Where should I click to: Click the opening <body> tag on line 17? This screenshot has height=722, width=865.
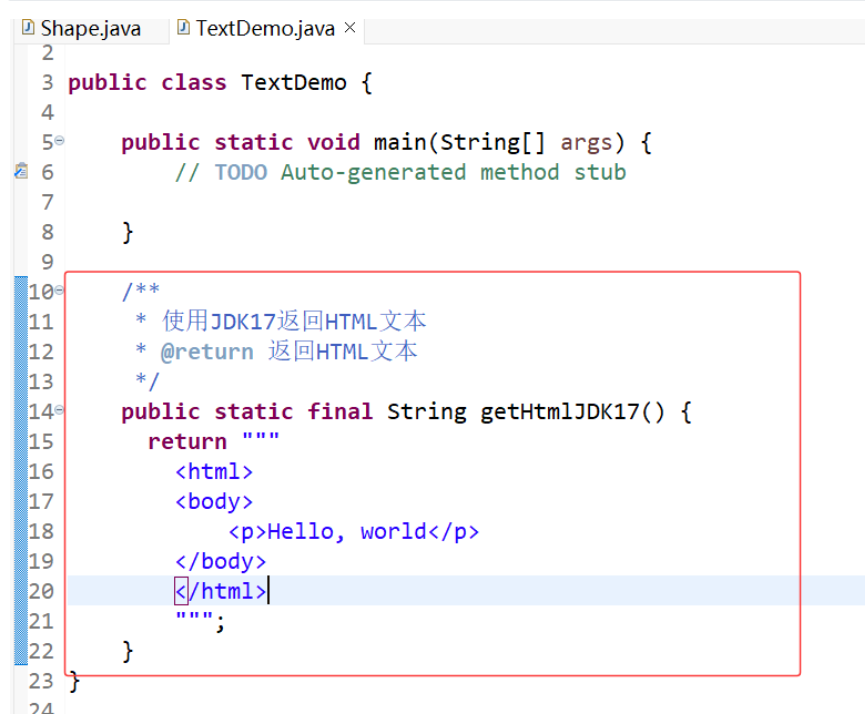click(214, 502)
